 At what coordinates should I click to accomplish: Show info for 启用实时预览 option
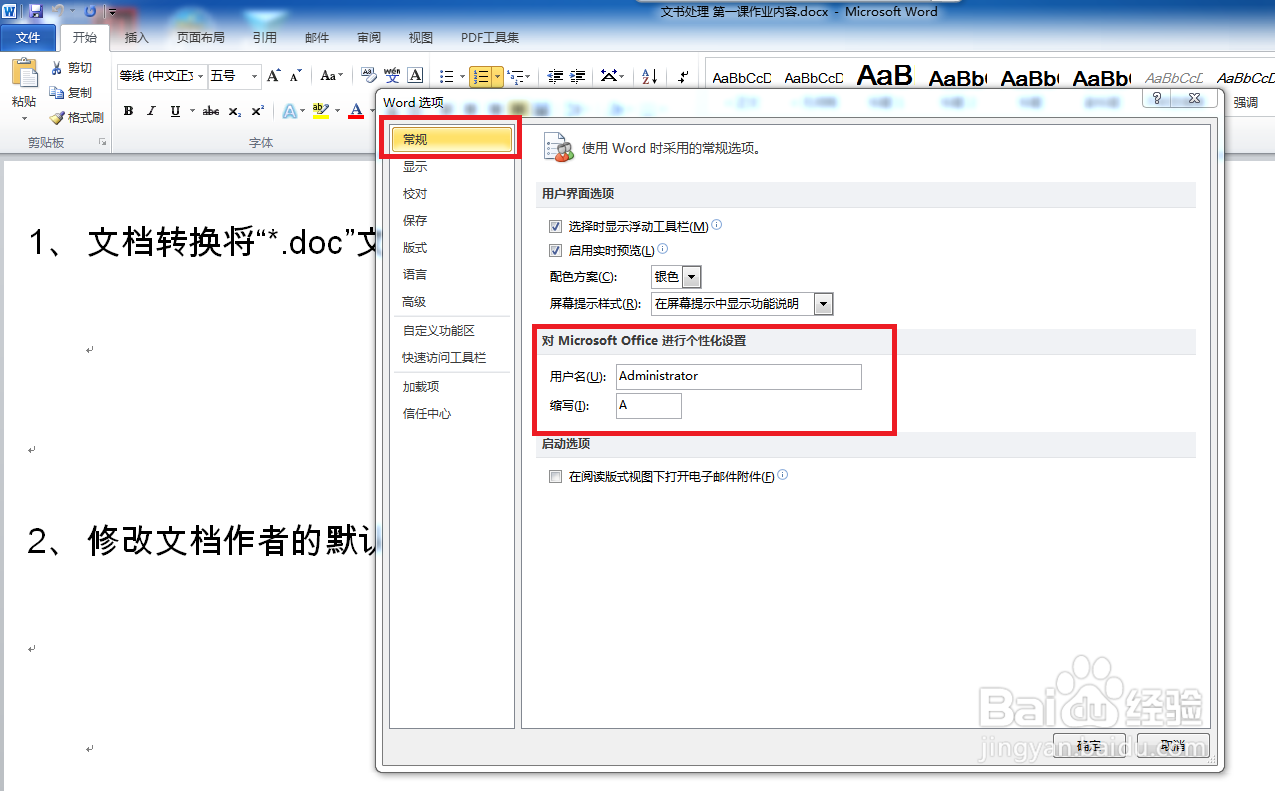tap(662, 249)
